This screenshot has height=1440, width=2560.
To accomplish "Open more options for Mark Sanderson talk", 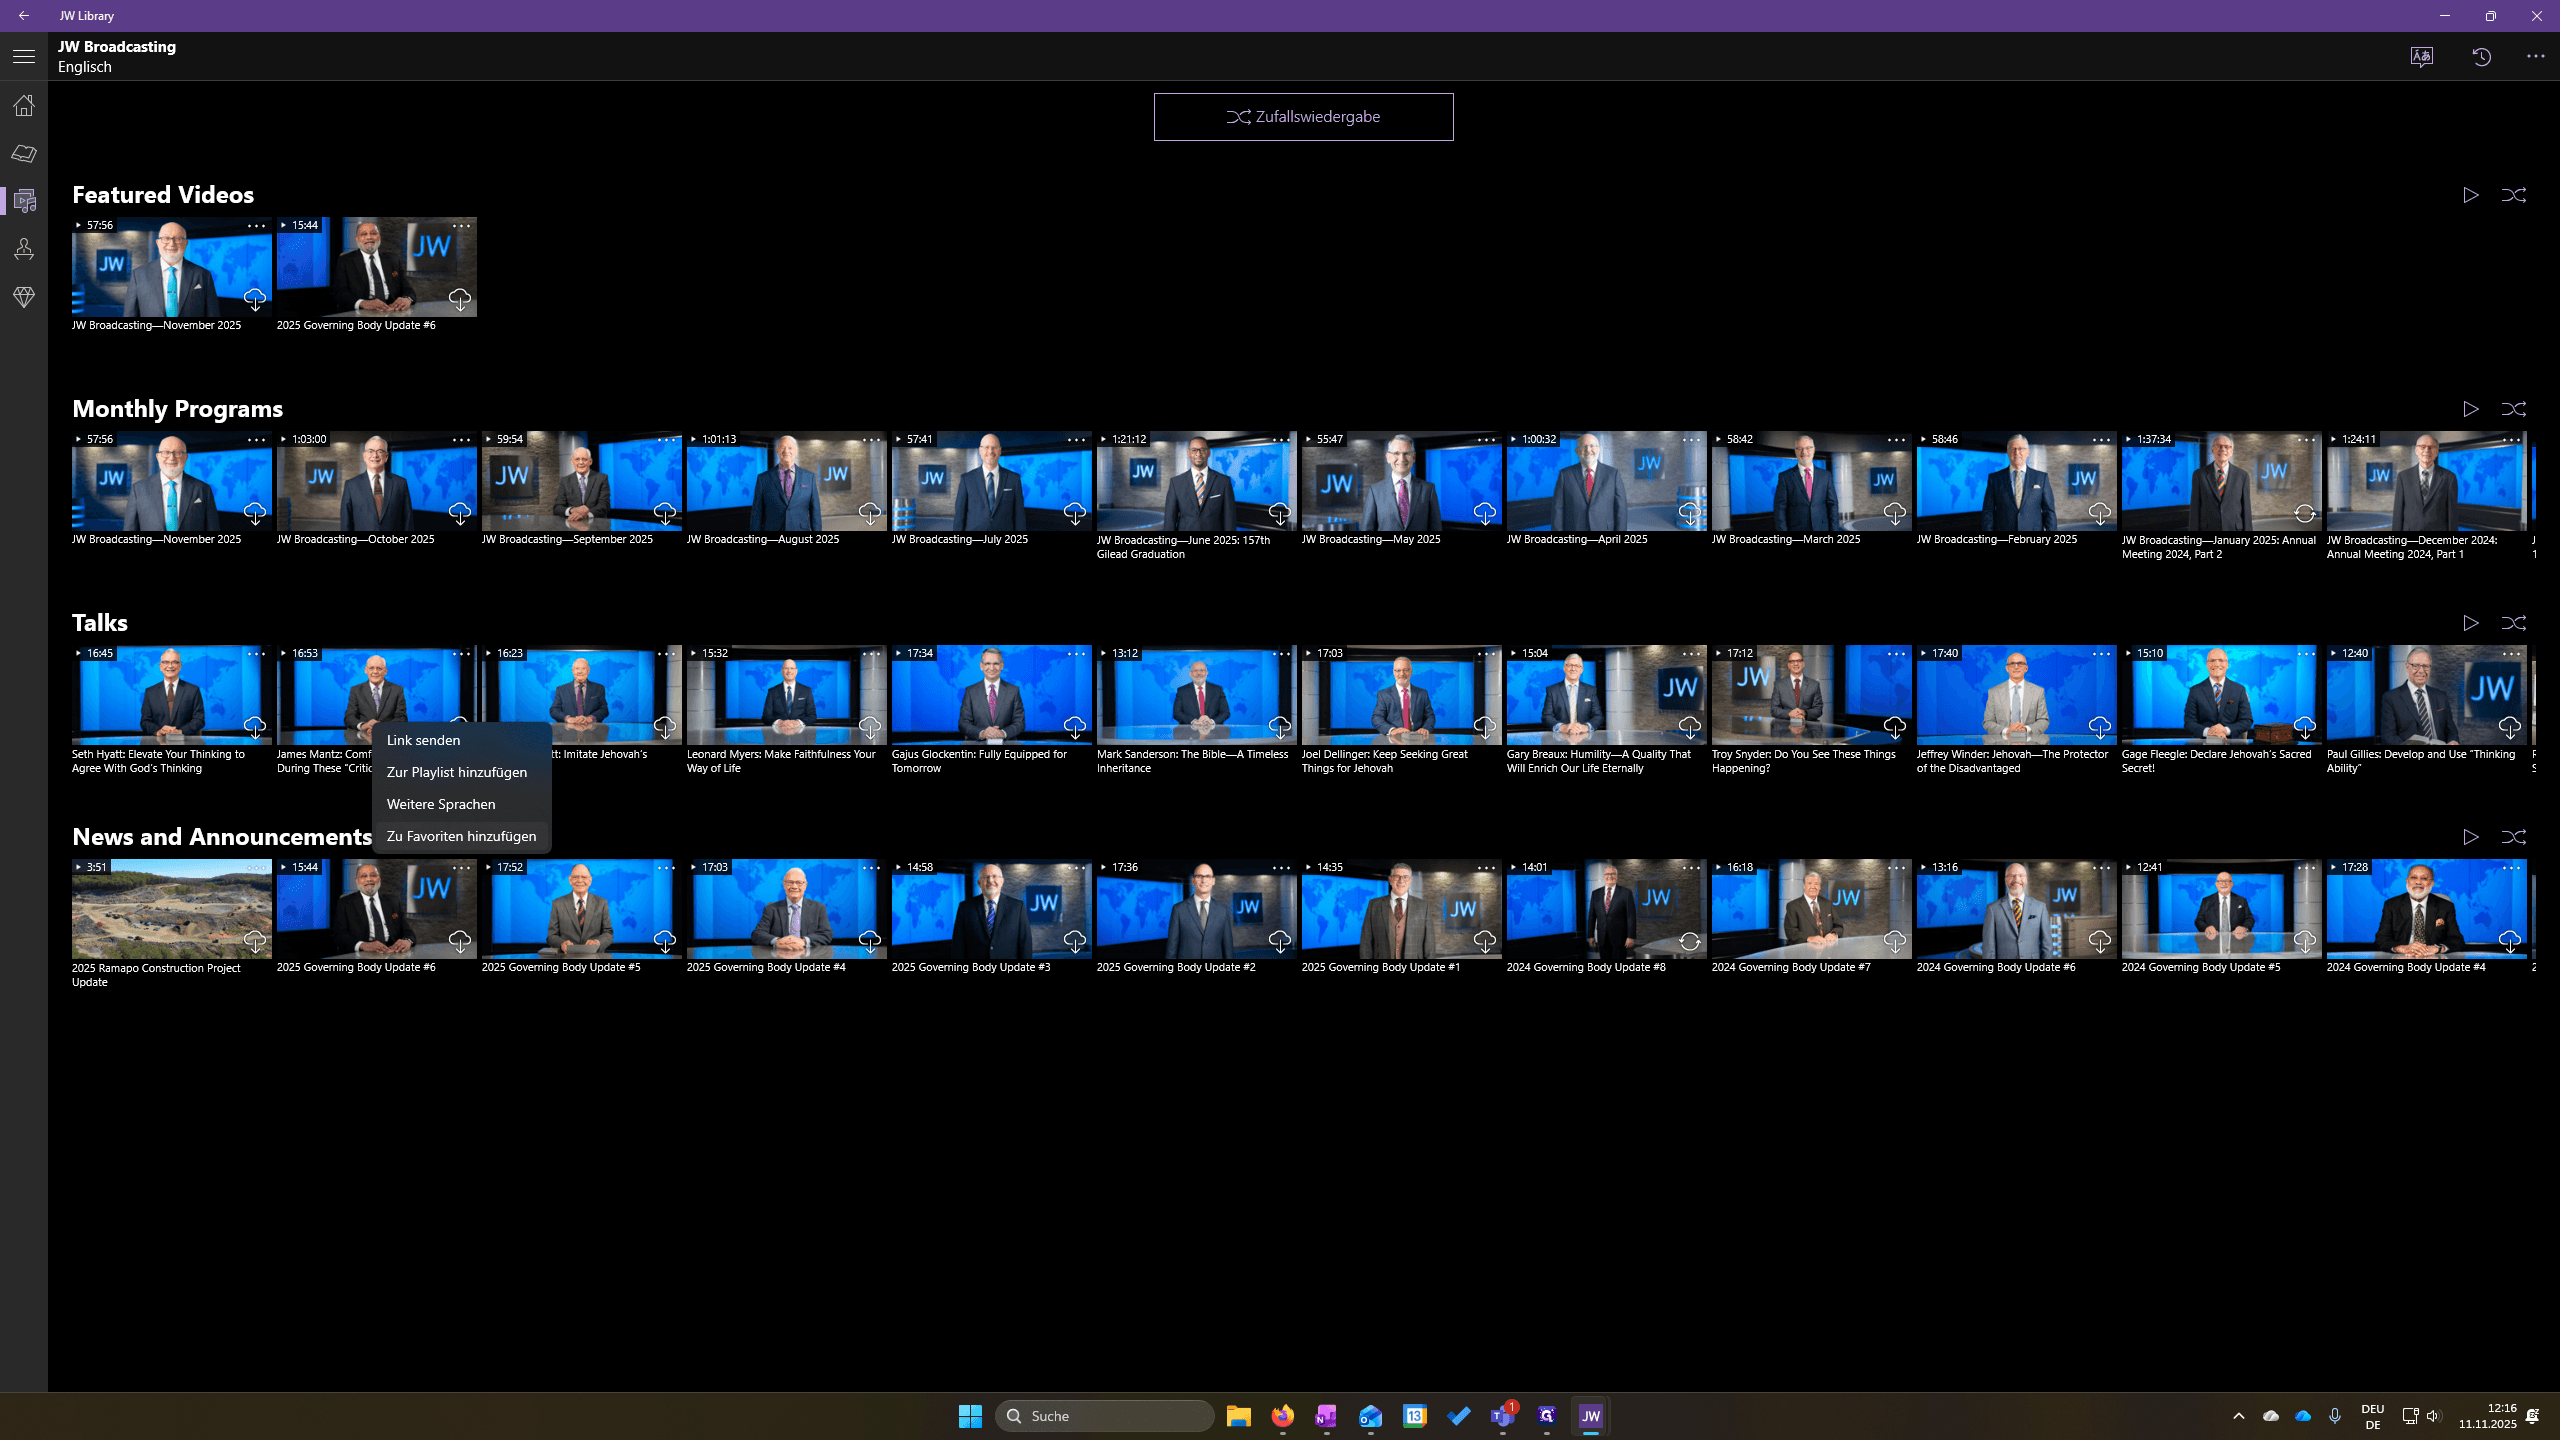I will point(1282,654).
